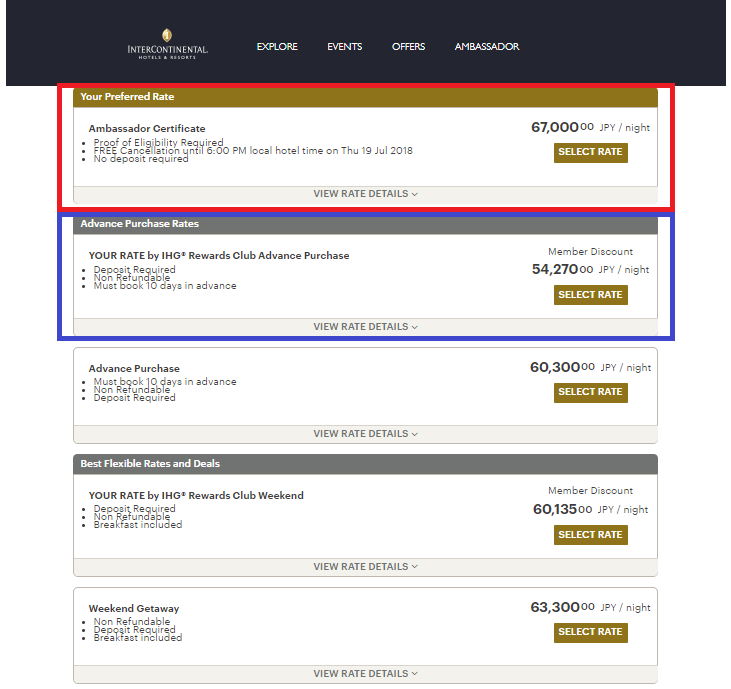Show rate details for 60,300 JPY Advance Purchase

pyautogui.click(x=365, y=434)
